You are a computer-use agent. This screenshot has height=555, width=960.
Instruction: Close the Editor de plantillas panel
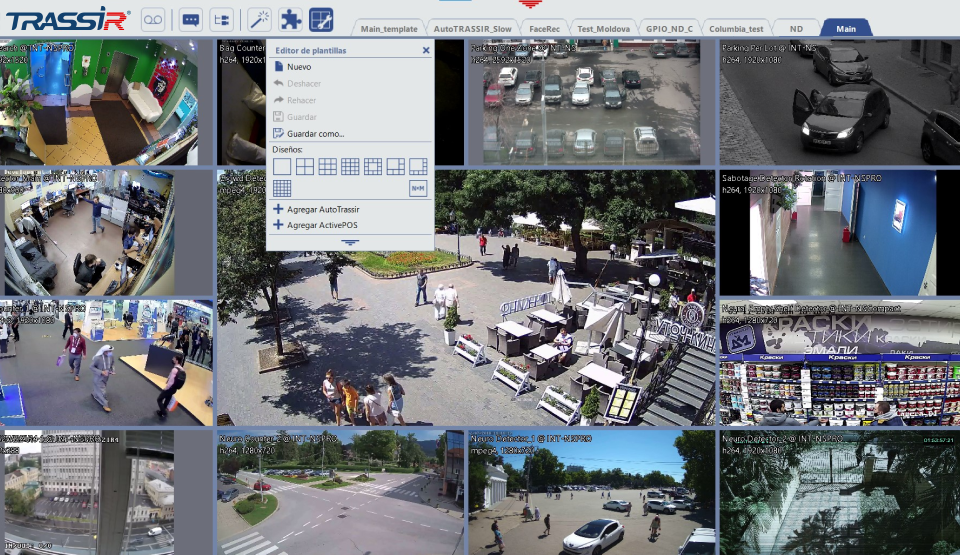tap(426, 50)
